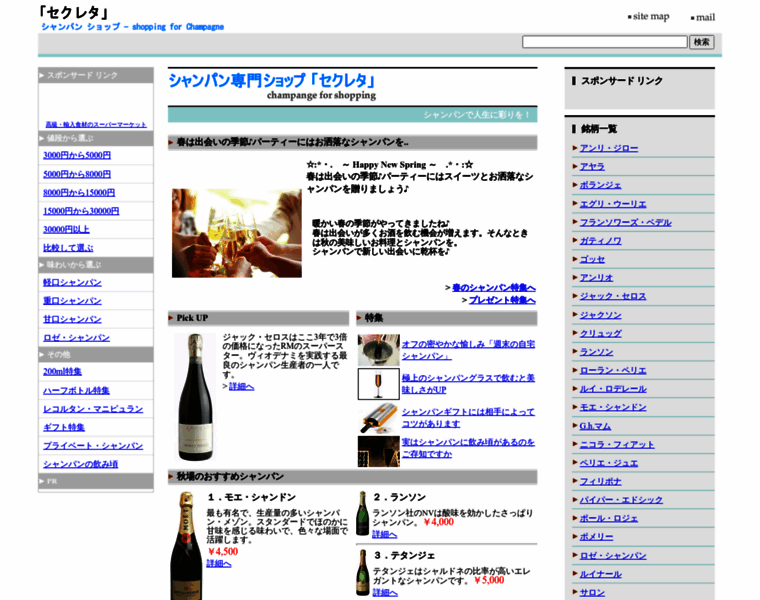Open brand モエ・シャンドン in right list

[x=613, y=407]
